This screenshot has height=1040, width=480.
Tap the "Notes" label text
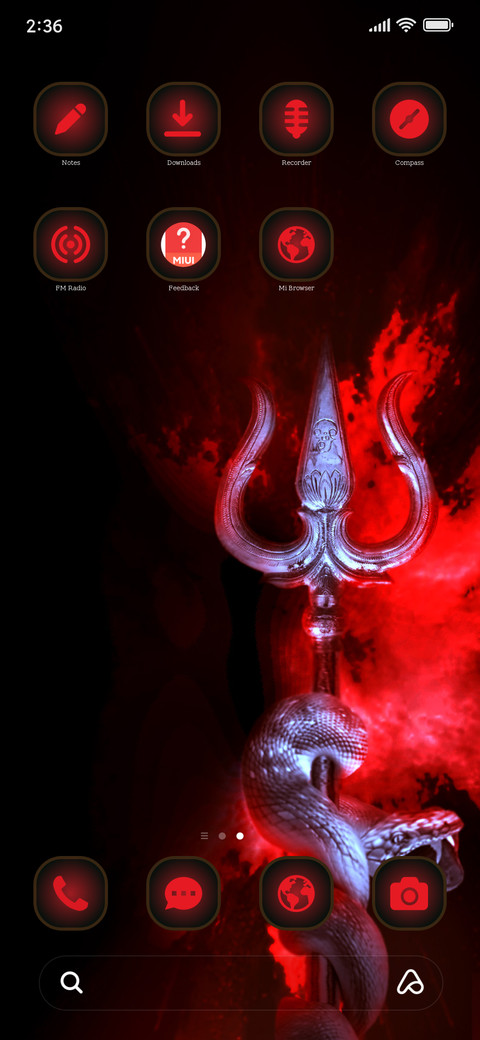pos(71,162)
